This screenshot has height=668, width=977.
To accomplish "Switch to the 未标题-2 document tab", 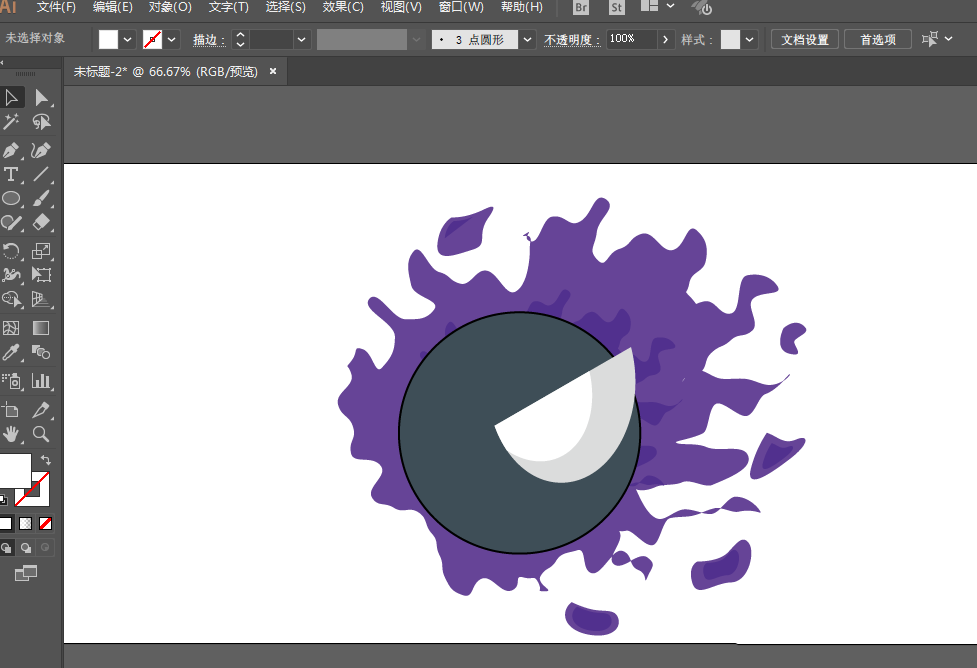I will (166, 72).
